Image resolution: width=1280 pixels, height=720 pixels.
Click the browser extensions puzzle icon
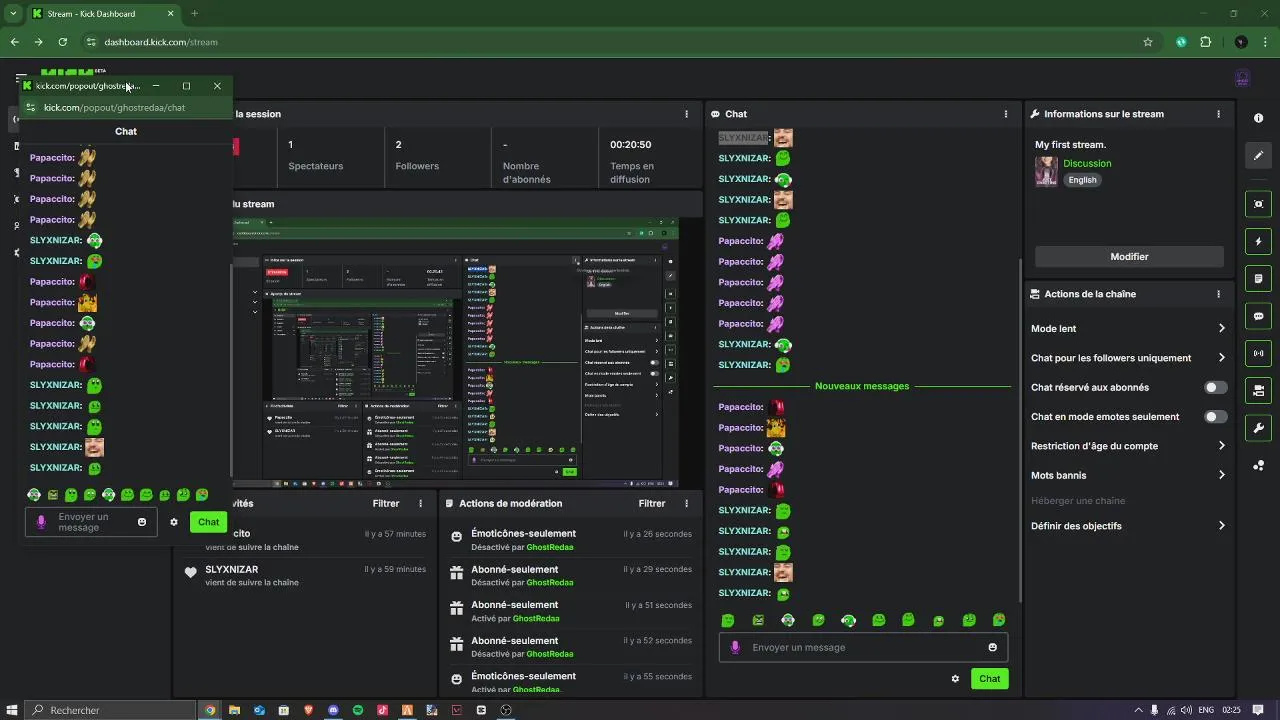pos(1205,42)
